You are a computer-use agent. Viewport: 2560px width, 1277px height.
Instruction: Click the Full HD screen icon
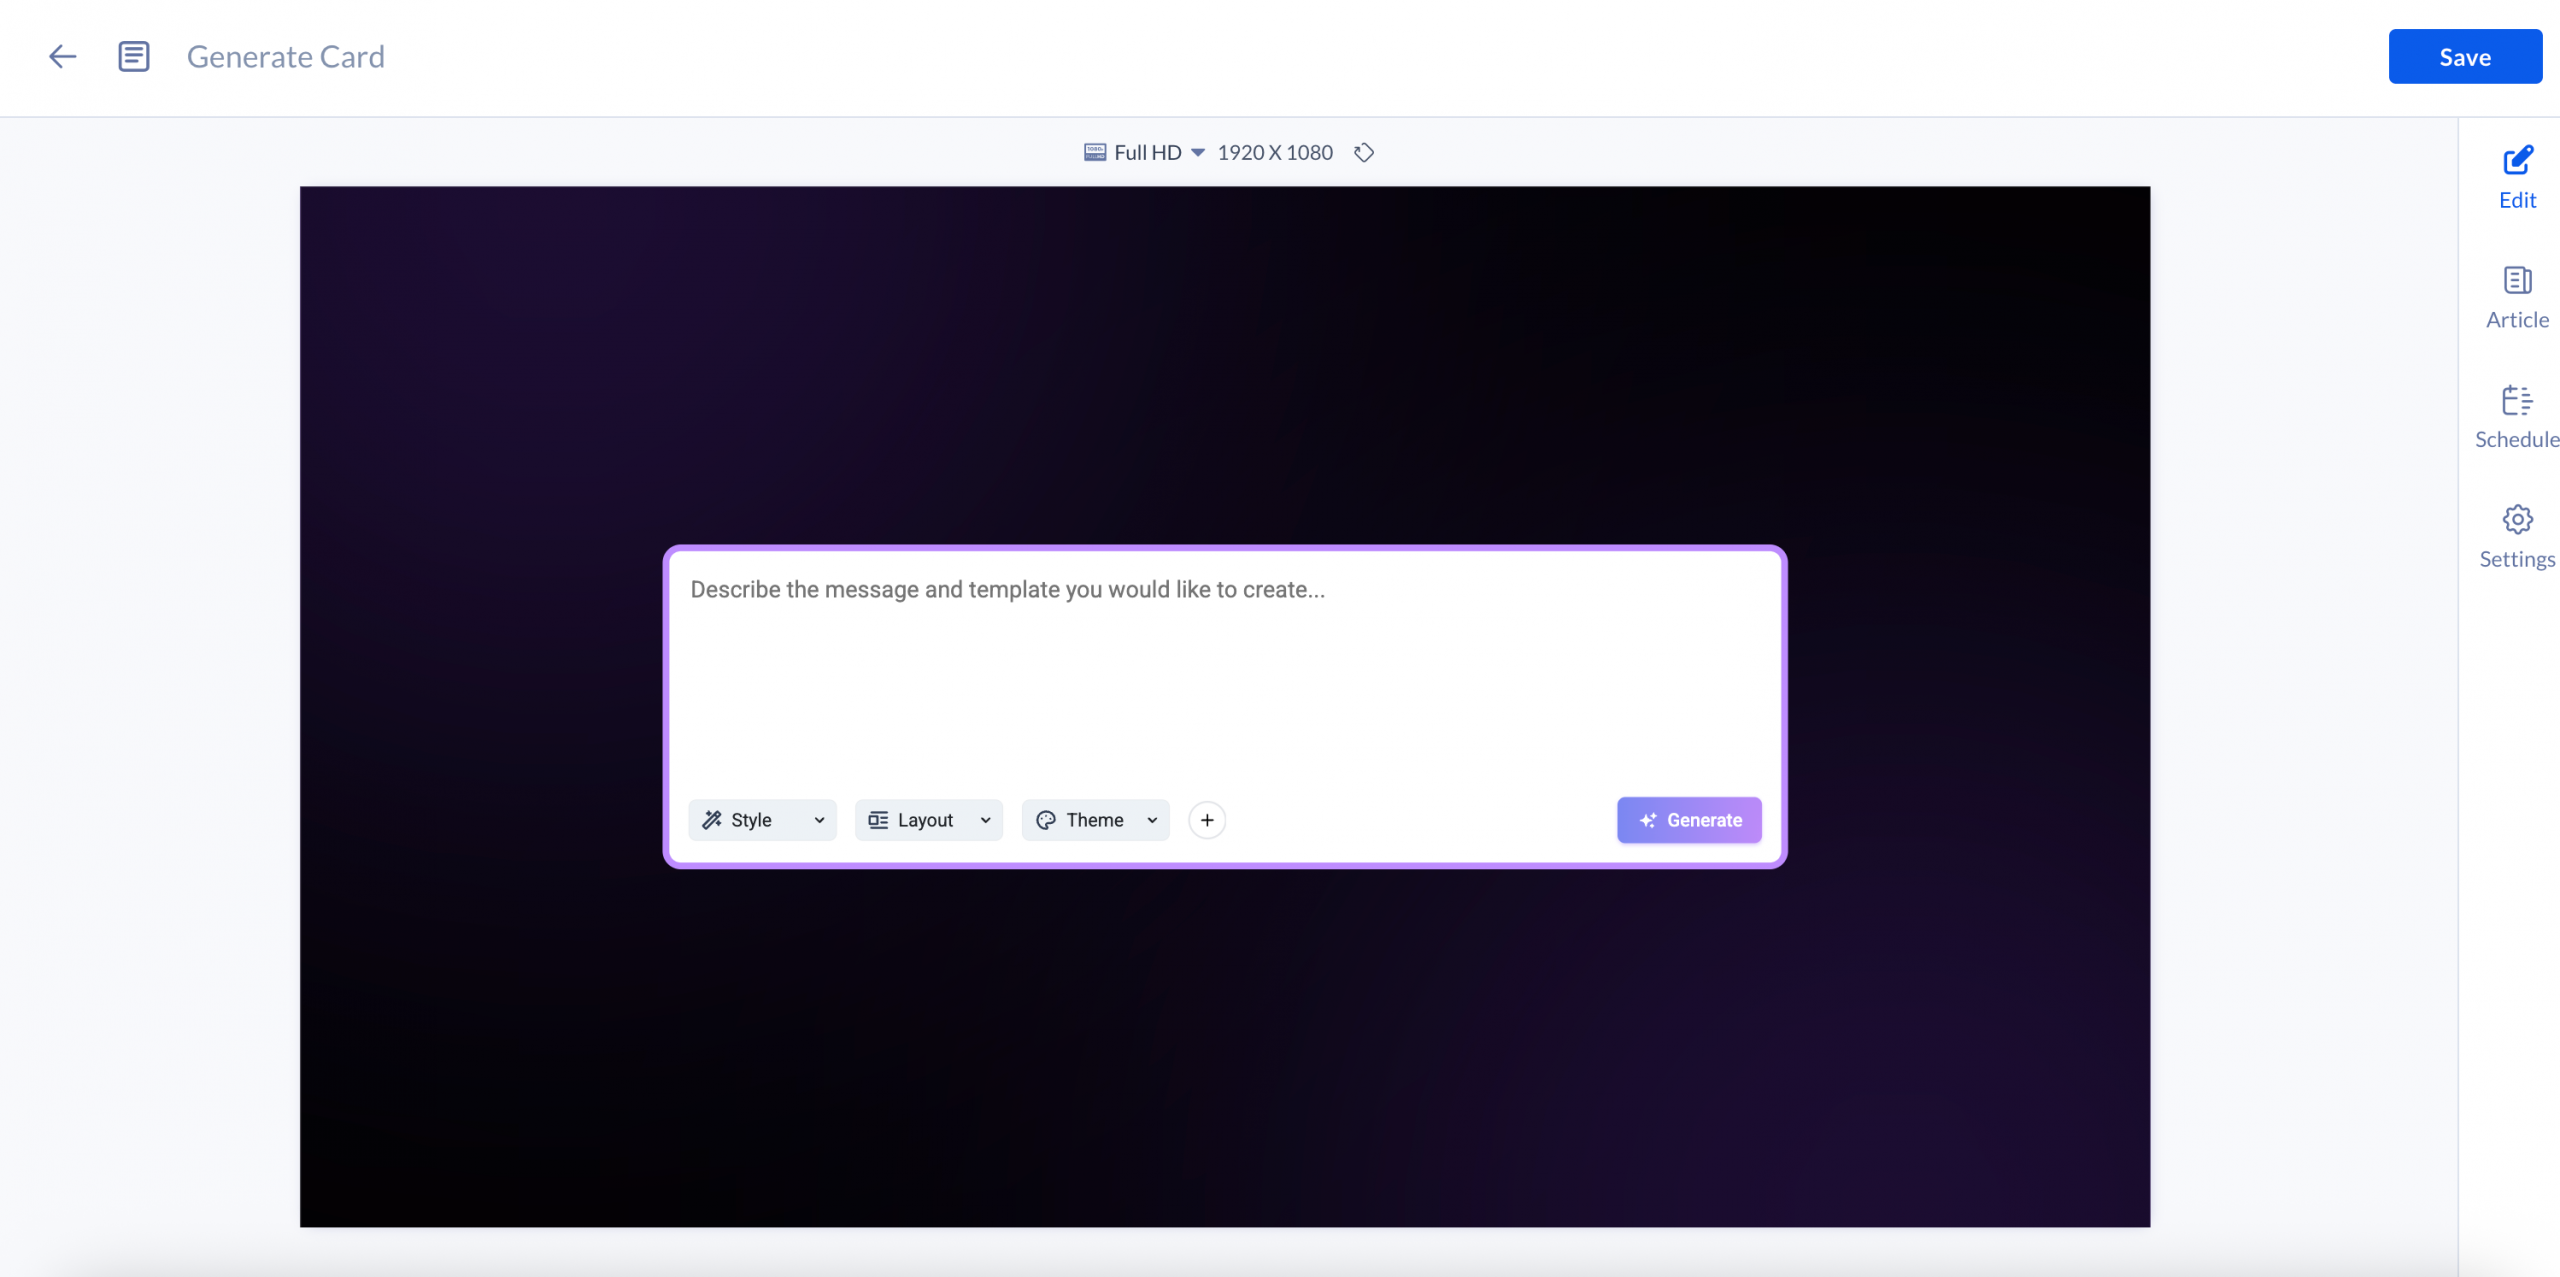point(1095,152)
